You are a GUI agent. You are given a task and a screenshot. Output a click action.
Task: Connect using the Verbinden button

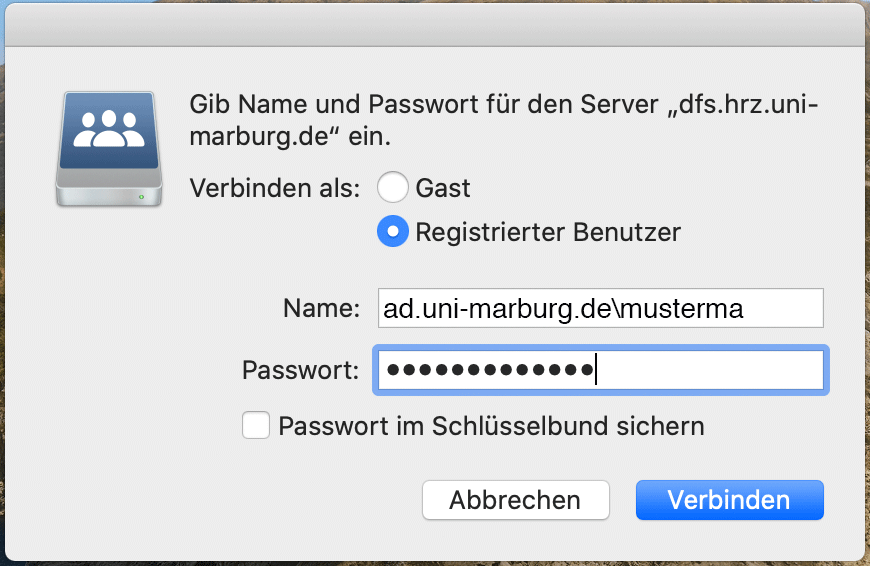pos(730,500)
